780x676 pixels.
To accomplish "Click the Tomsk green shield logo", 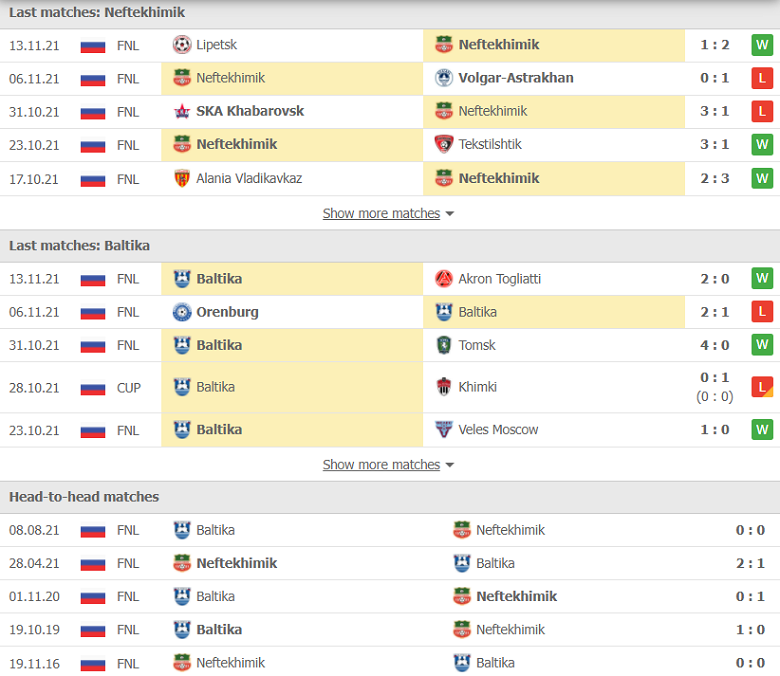I will (444, 345).
